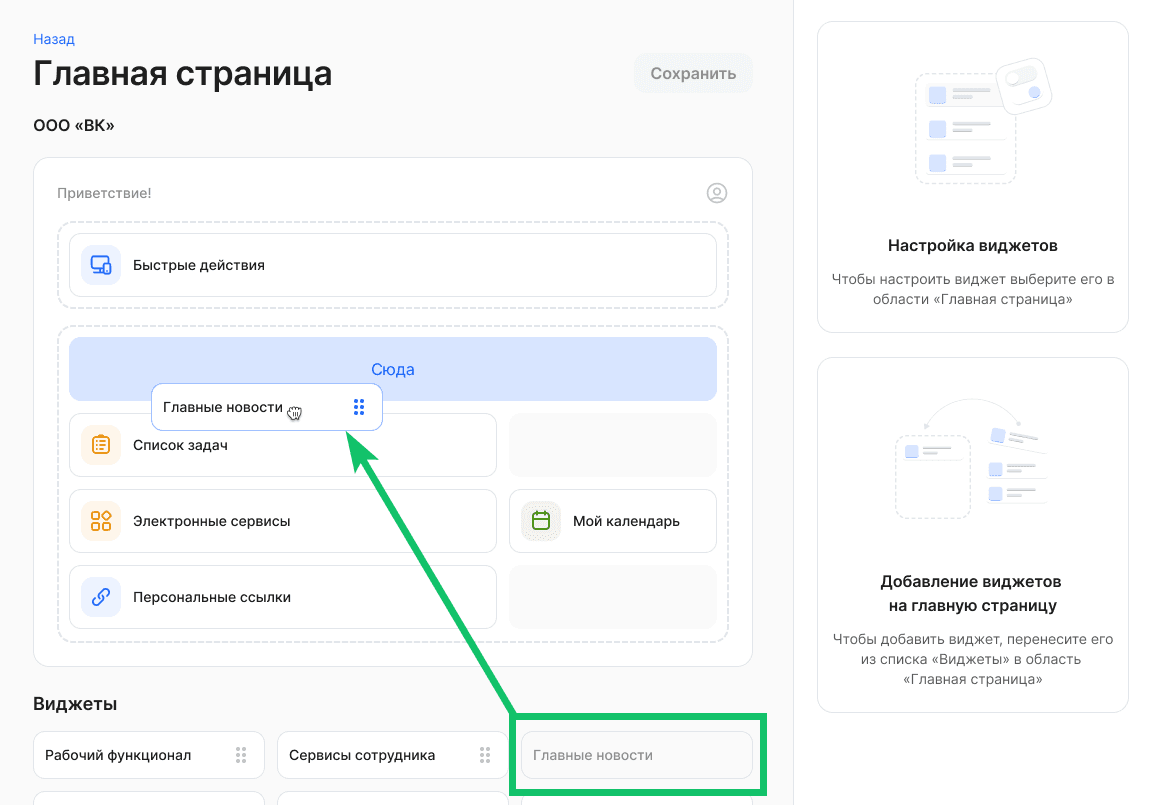Click the Электронные сервисы grid icon

(x=100, y=521)
